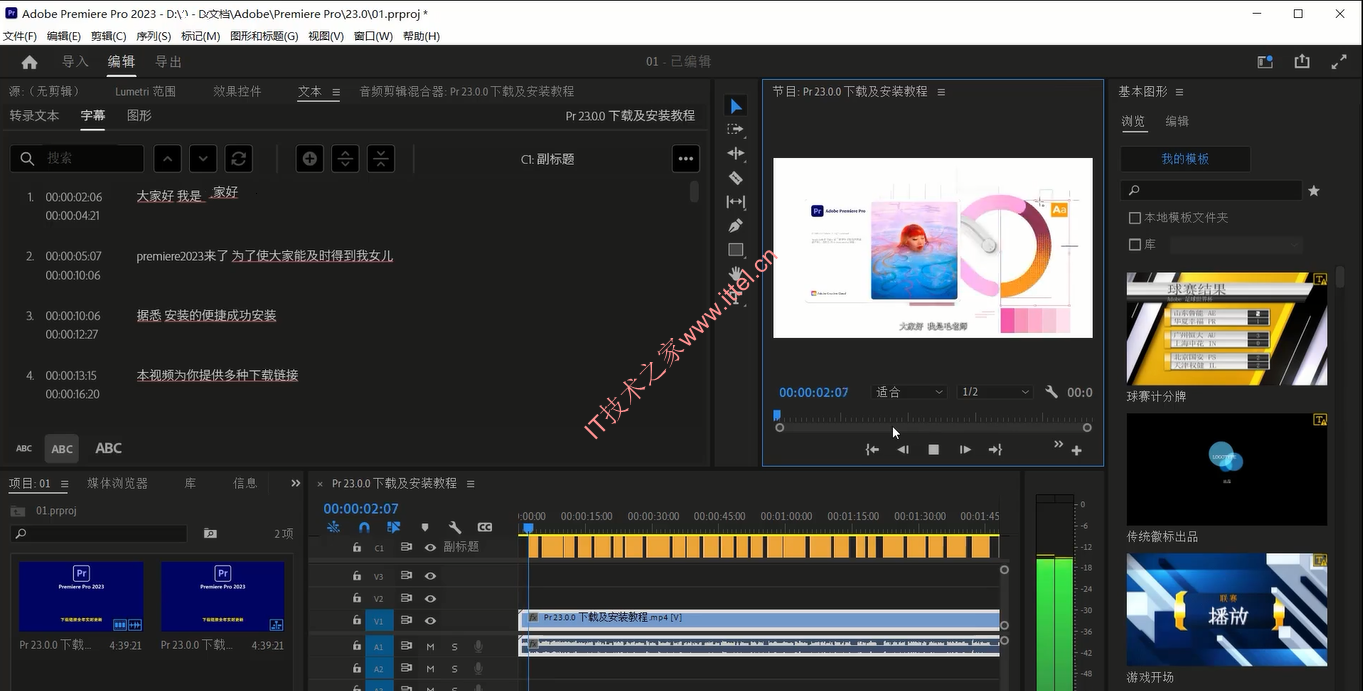Toggle V2 track output eye
This screenshot has height=691, width=1363.
(430, 598)
